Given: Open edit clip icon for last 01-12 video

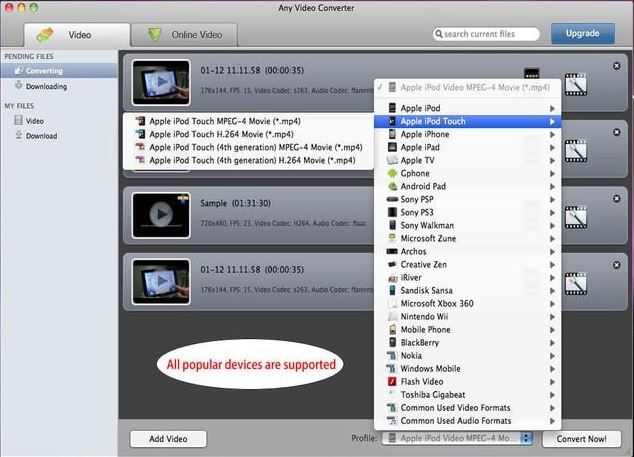Looking at the screenshot, I should point(576,284).
